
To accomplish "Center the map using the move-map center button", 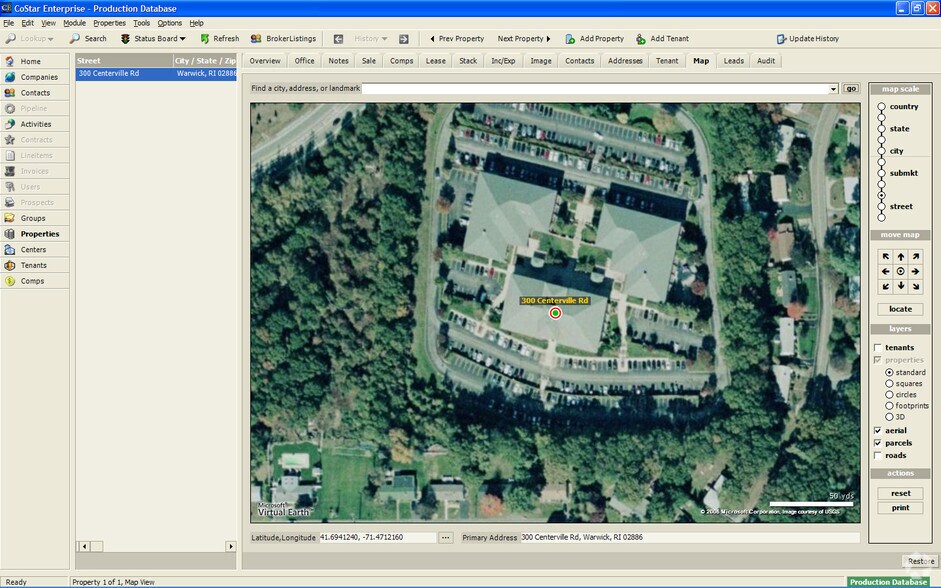I will point(900,271).
